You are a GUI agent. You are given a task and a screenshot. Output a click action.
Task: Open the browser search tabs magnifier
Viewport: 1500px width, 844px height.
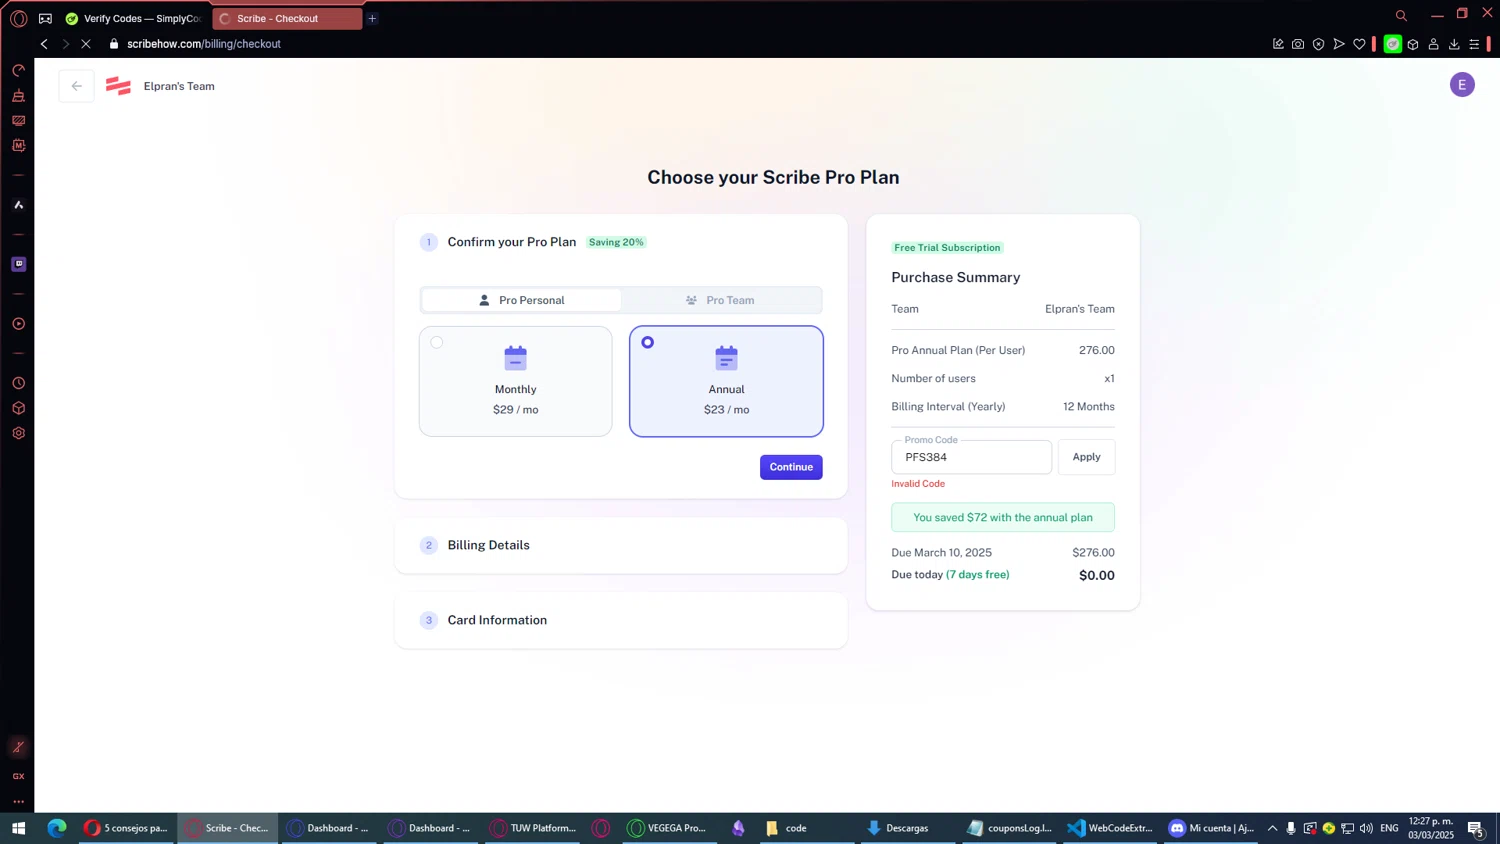pyautogui.click(x=1401, y=15)
